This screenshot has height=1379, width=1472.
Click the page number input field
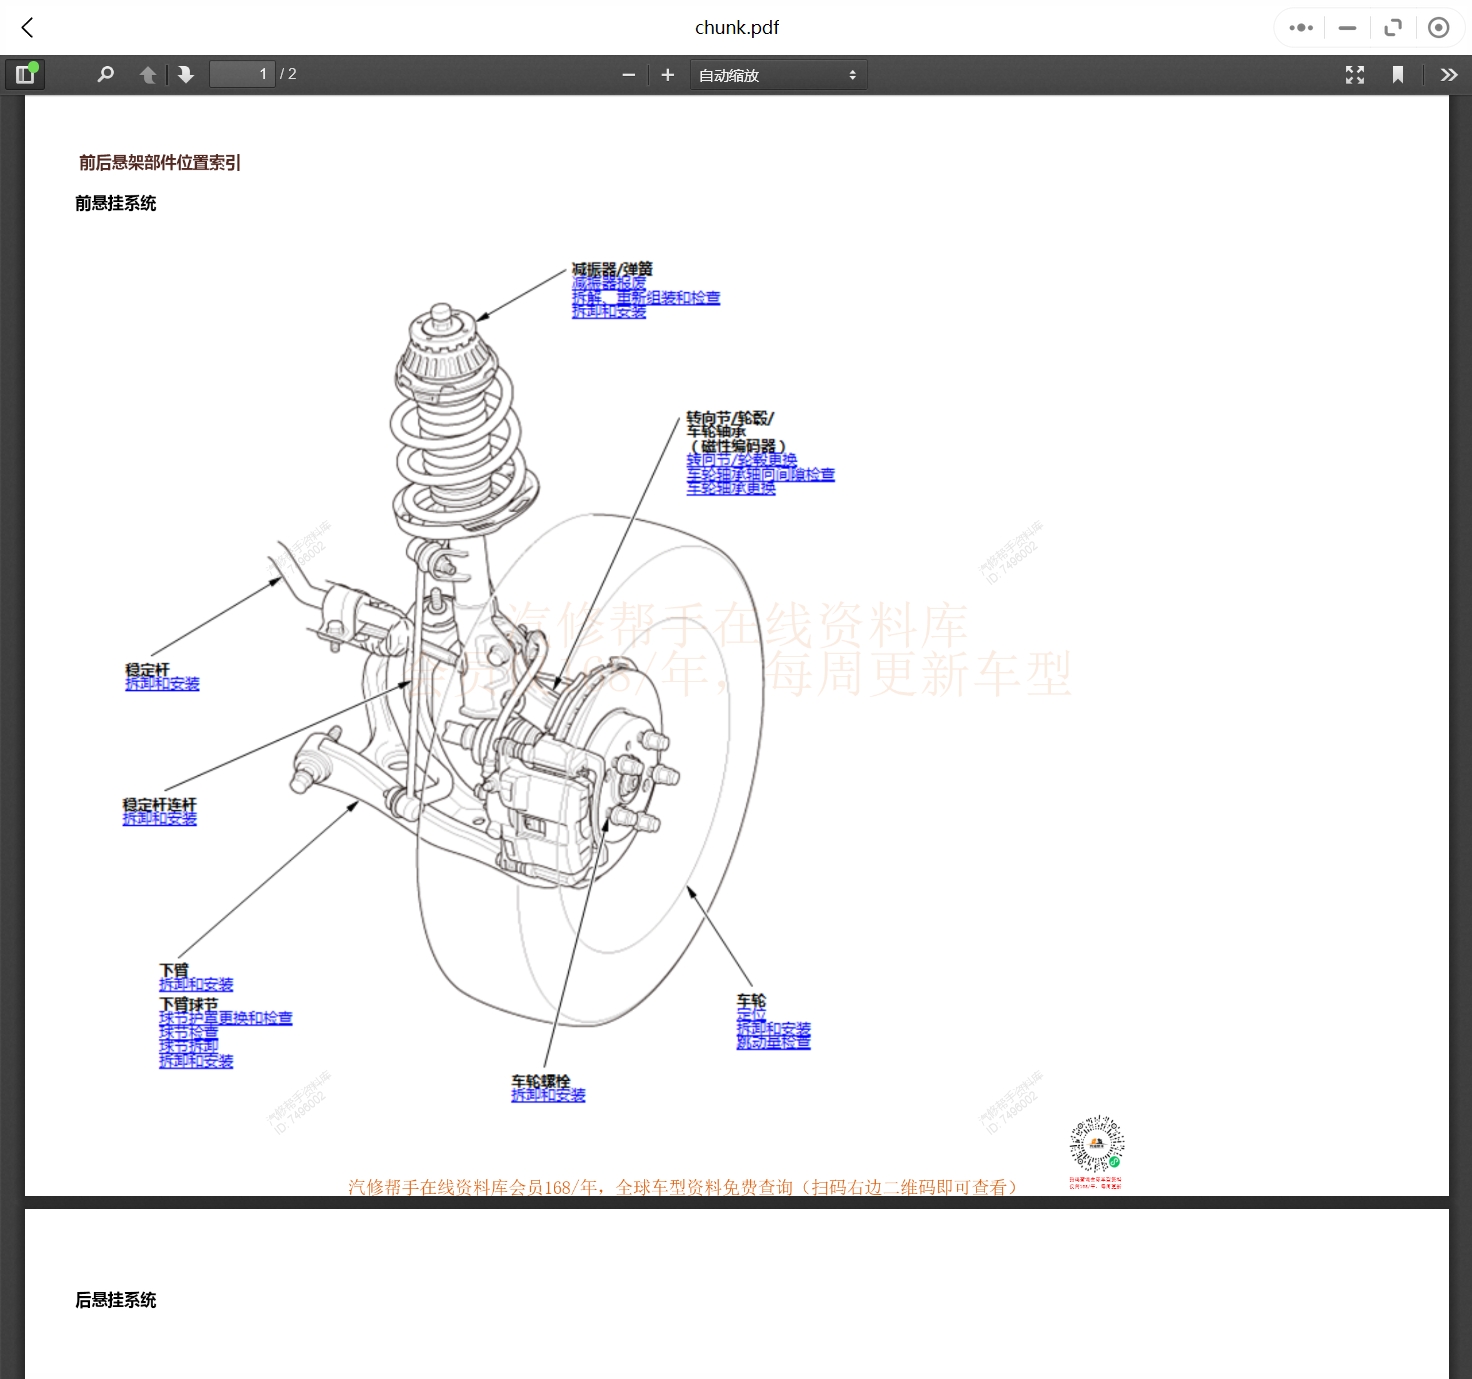(x=241, y=75)
